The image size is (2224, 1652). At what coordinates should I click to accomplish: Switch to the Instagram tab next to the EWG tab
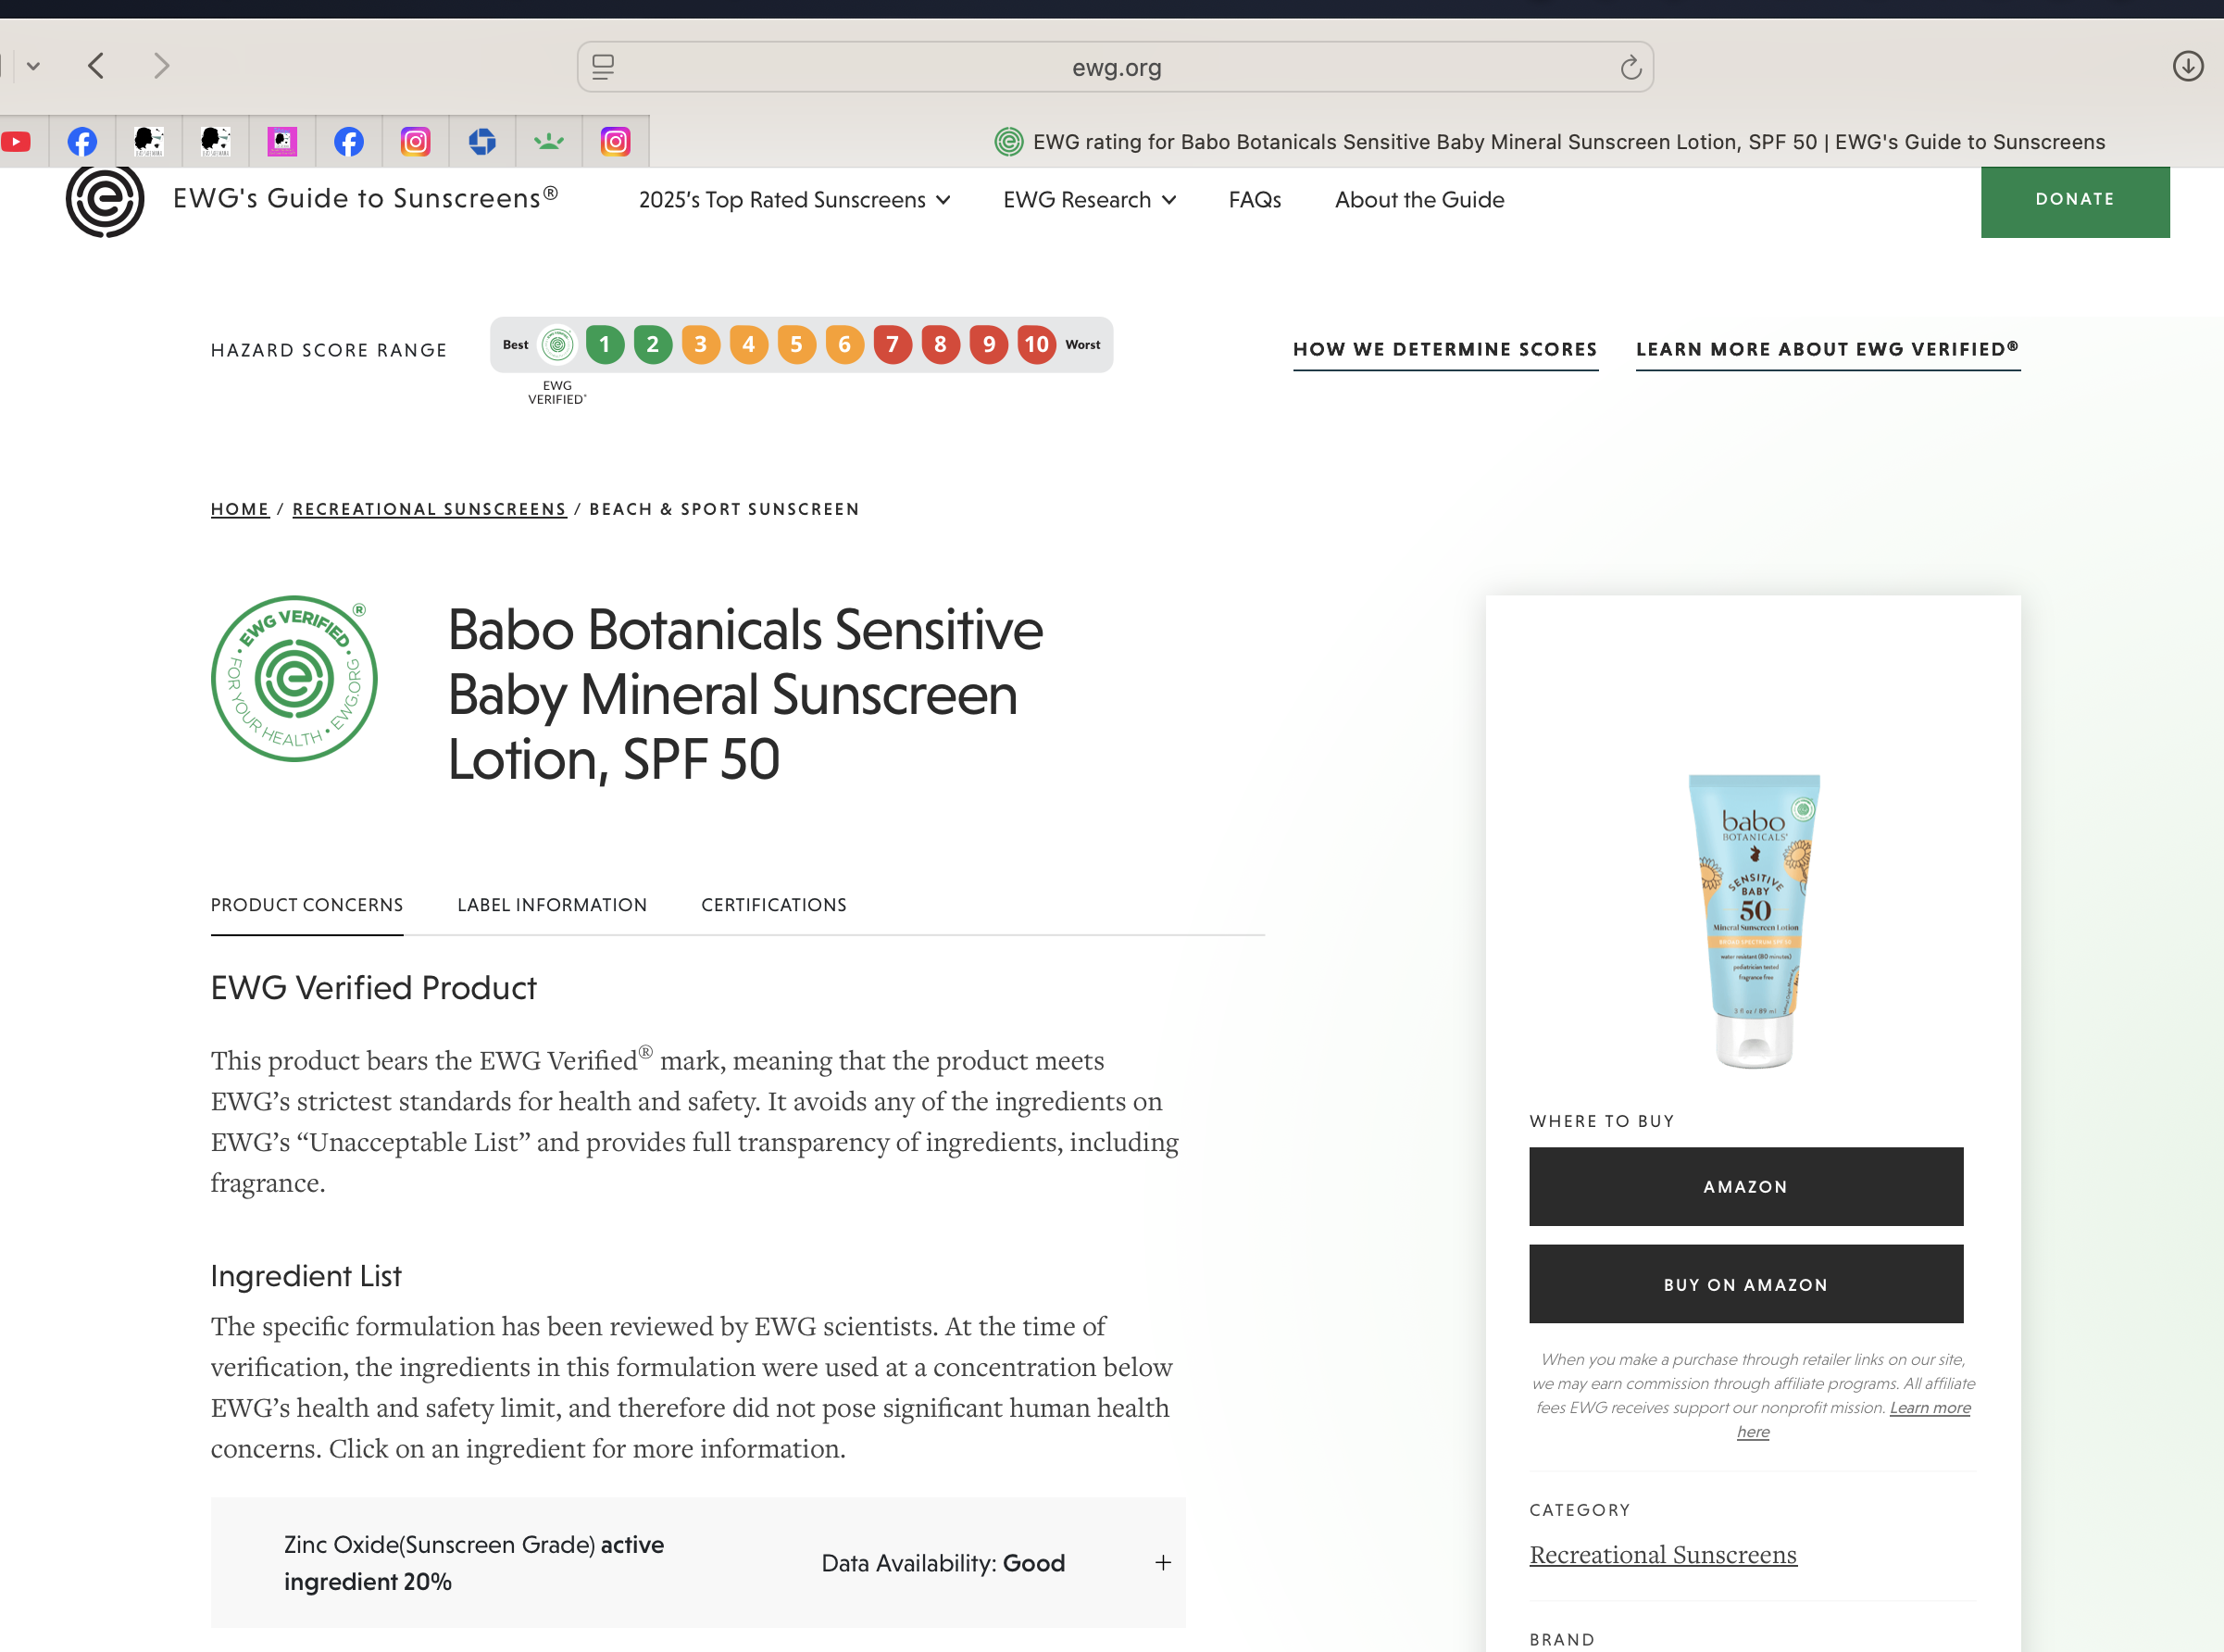615,141
